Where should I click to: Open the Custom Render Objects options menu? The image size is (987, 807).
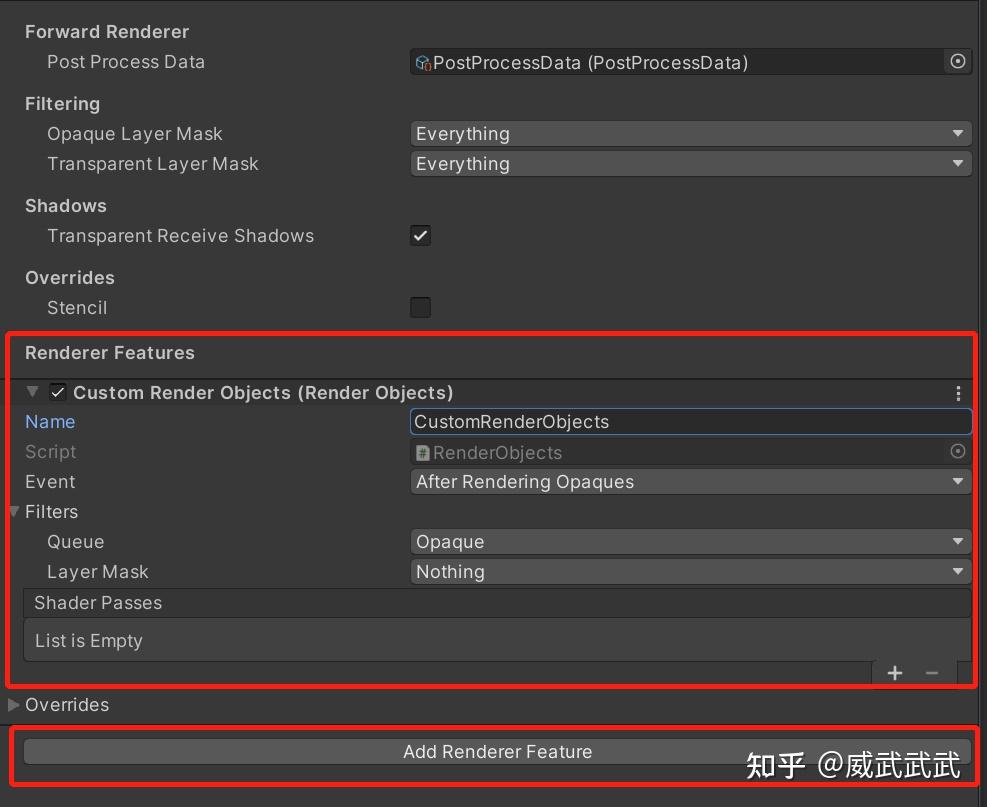(958, 393)
